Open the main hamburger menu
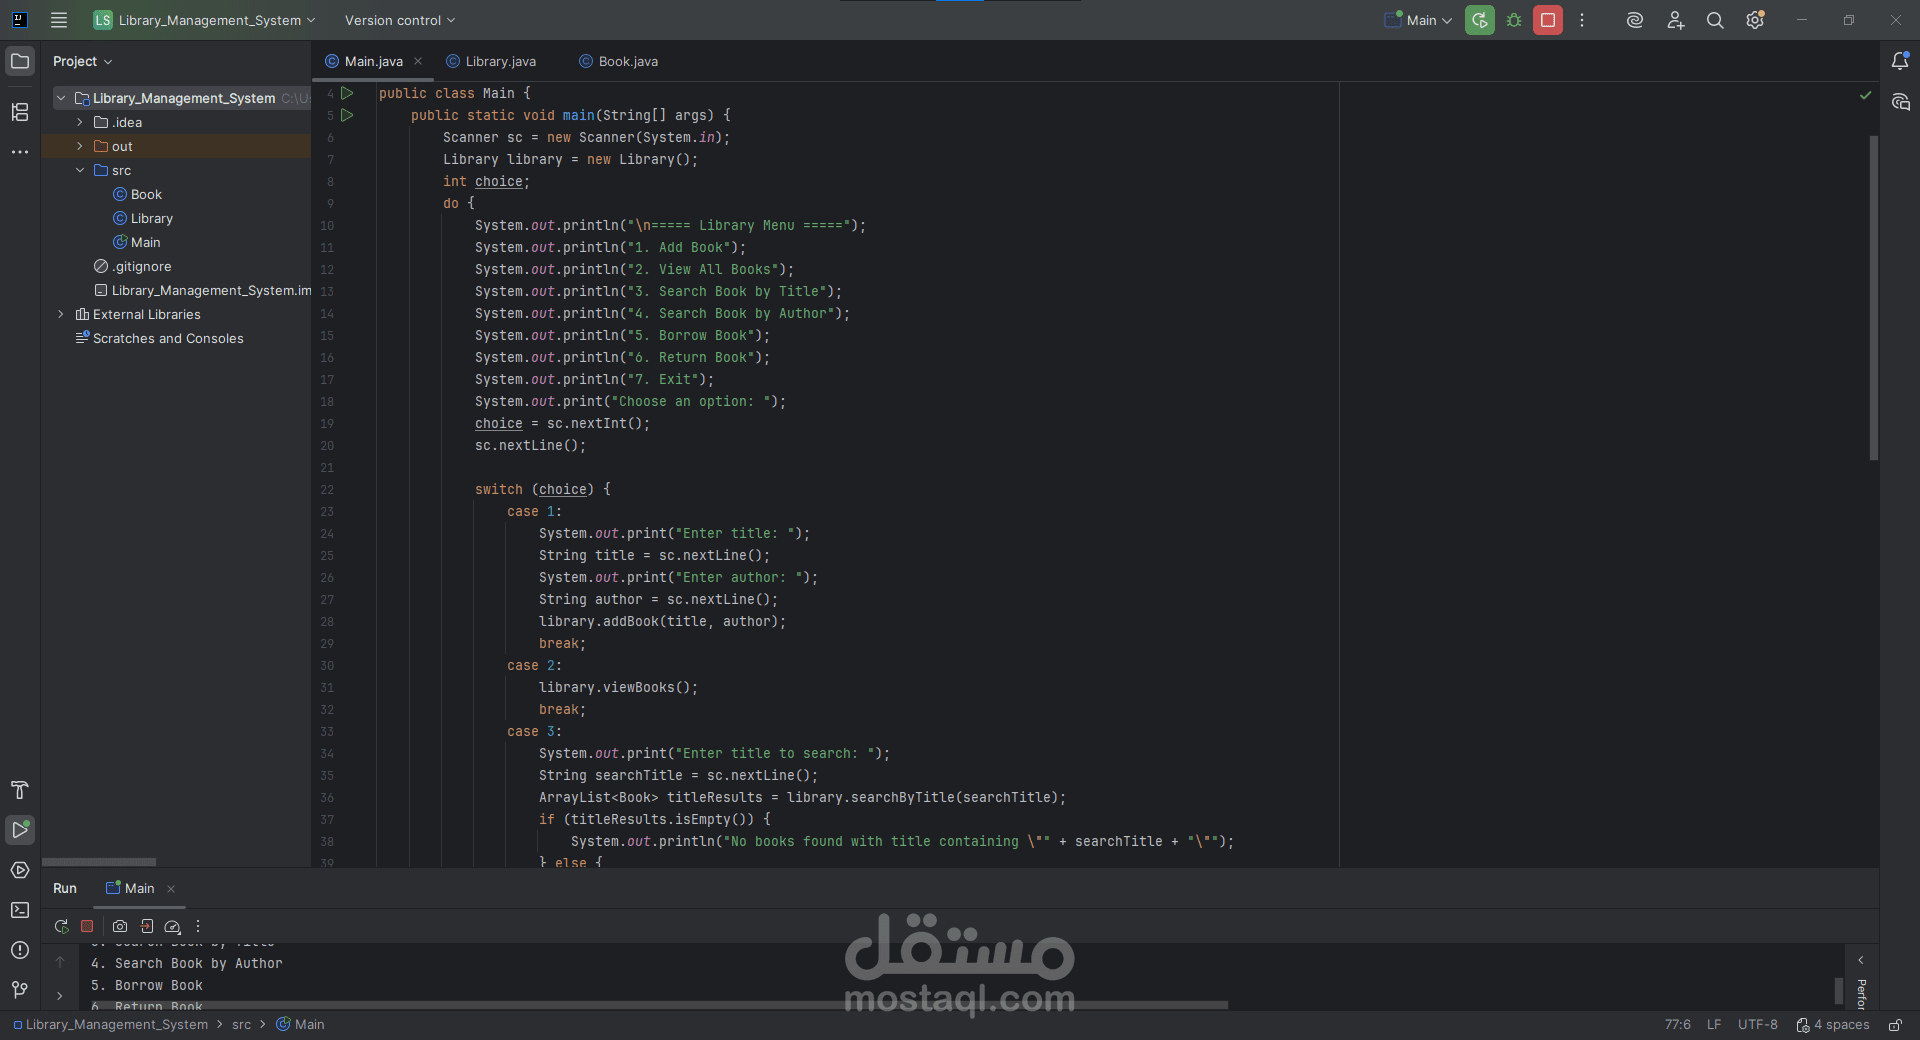The image size is (1920, 1040). (x=59, y=20)
